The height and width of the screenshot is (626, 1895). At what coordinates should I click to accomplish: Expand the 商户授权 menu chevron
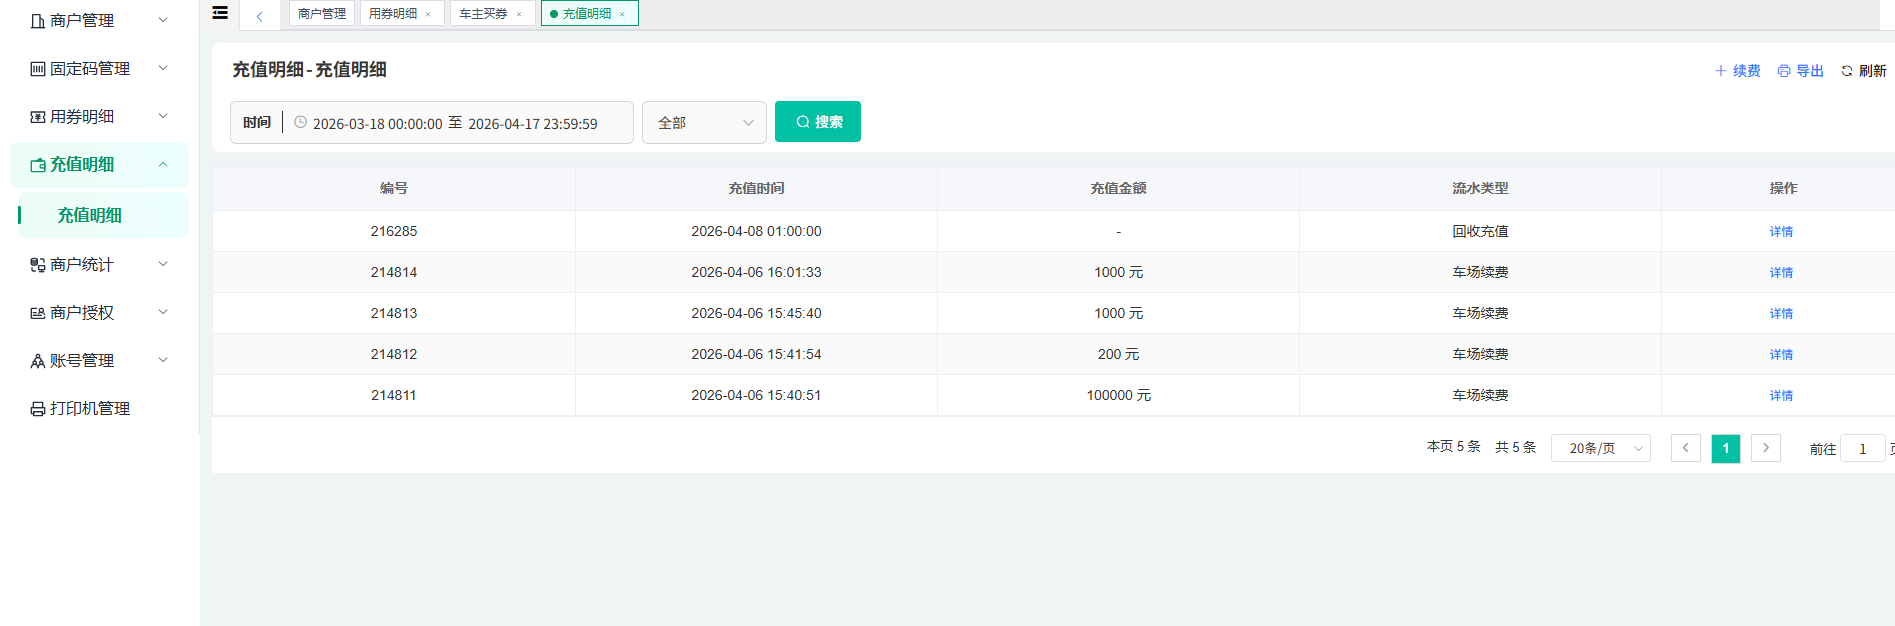(163, 312)
